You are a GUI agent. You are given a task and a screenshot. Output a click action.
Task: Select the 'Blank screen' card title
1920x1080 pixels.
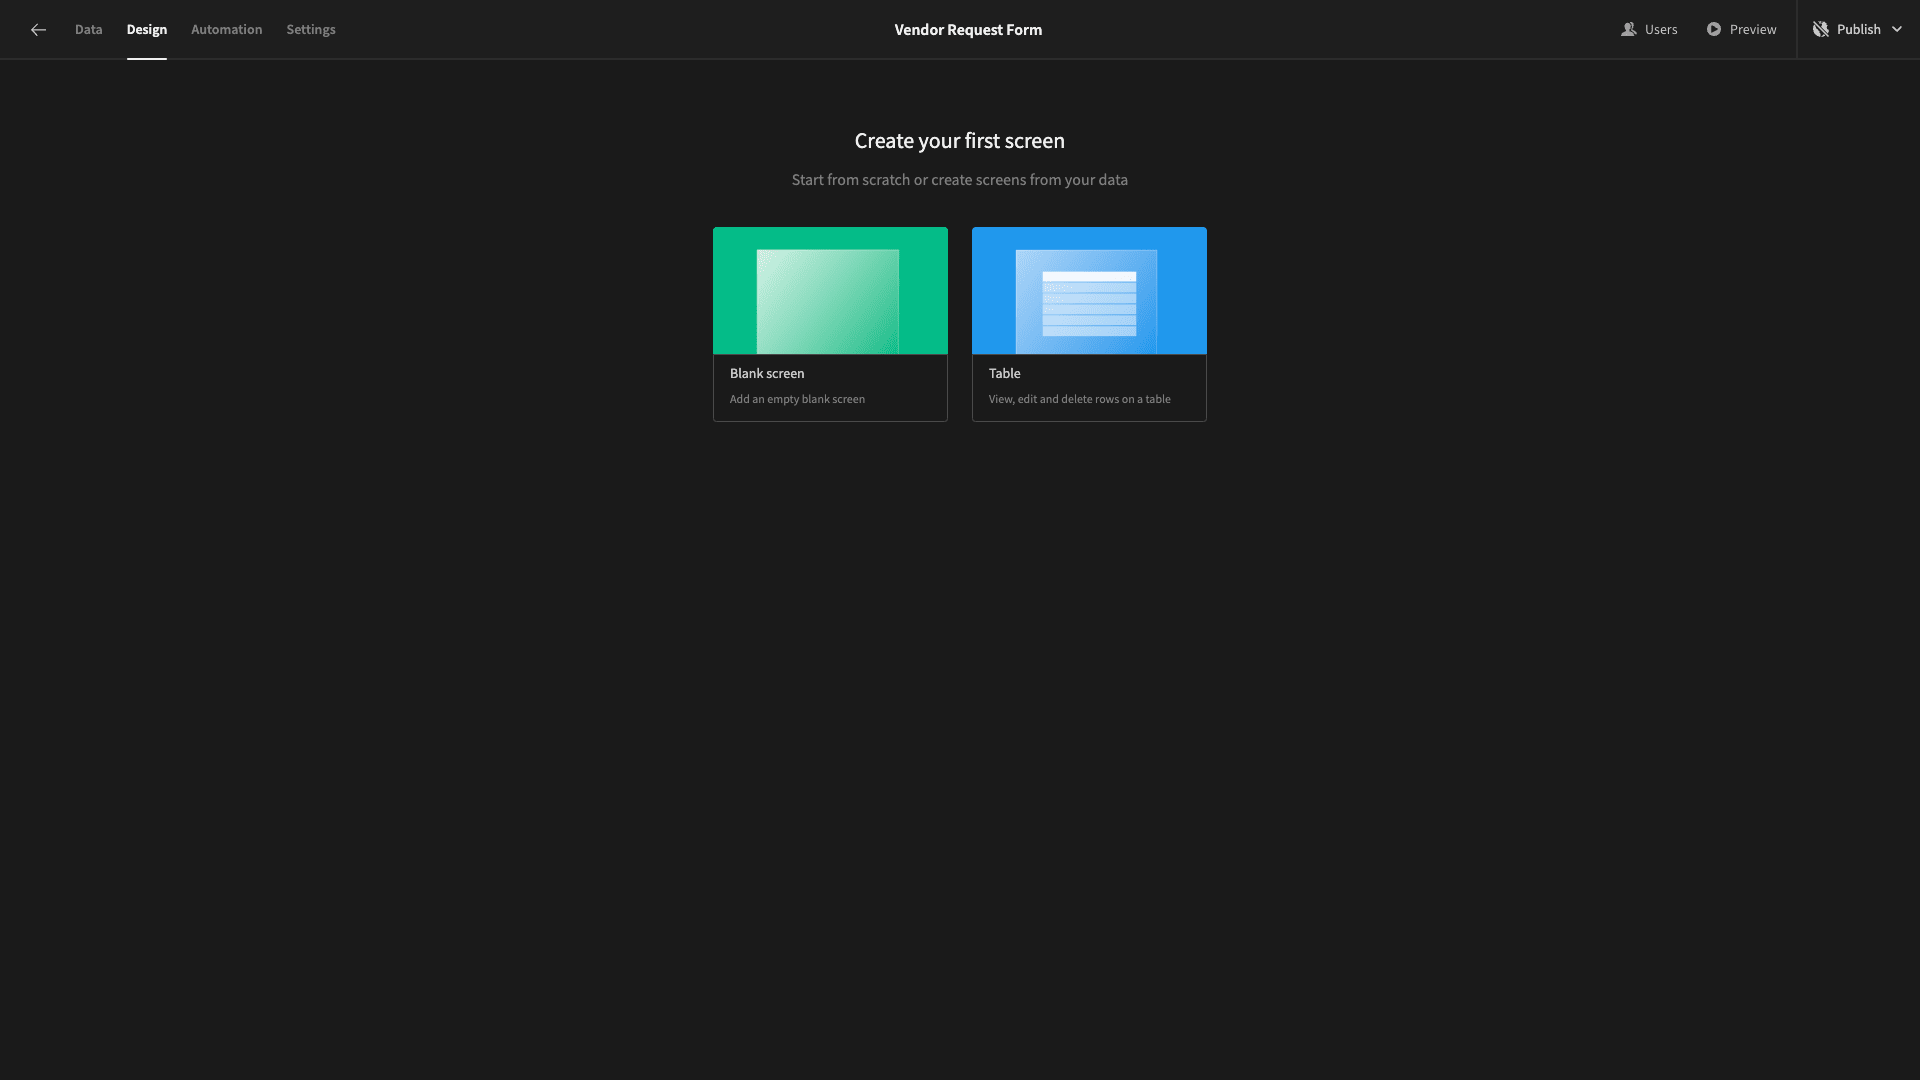767,374
